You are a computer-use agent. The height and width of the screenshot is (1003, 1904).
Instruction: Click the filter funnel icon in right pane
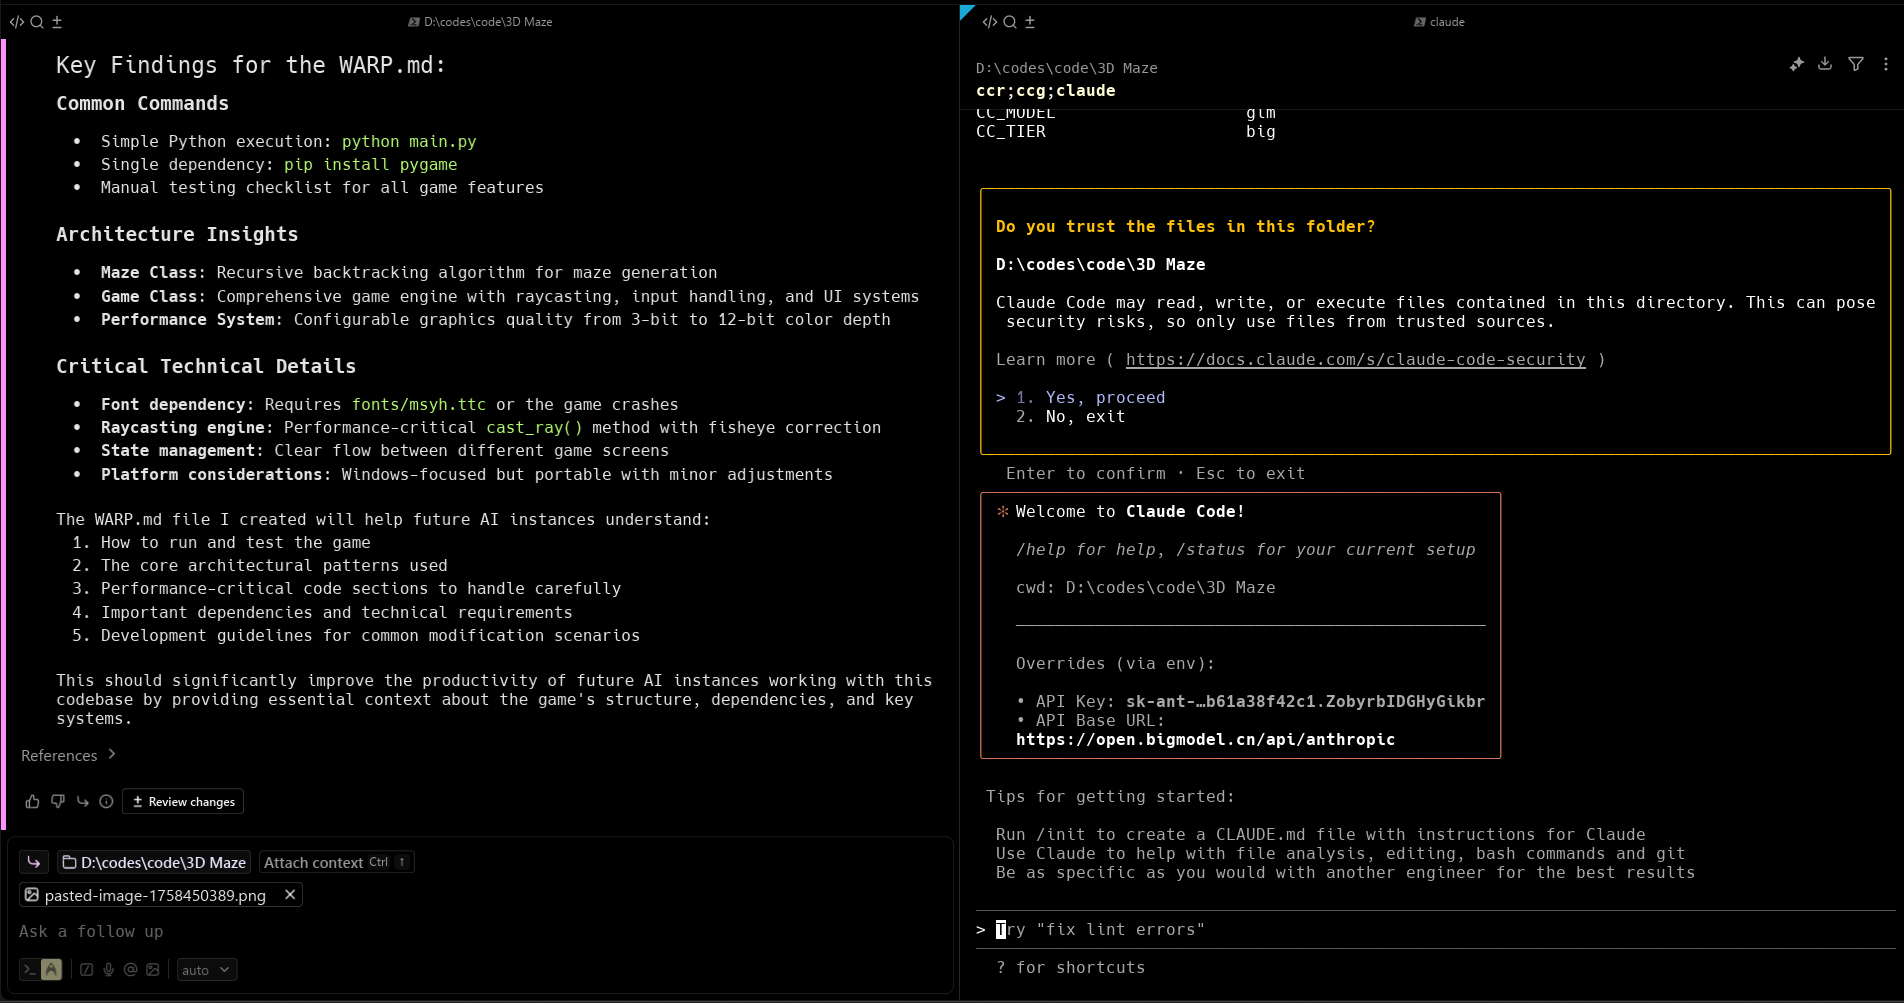click(x=1856, y=64)
